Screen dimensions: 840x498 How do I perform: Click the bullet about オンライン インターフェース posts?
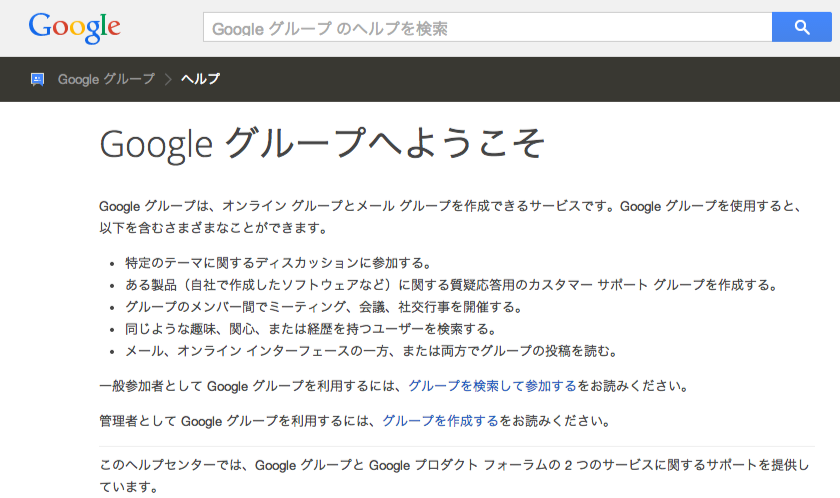pos(372,351)
